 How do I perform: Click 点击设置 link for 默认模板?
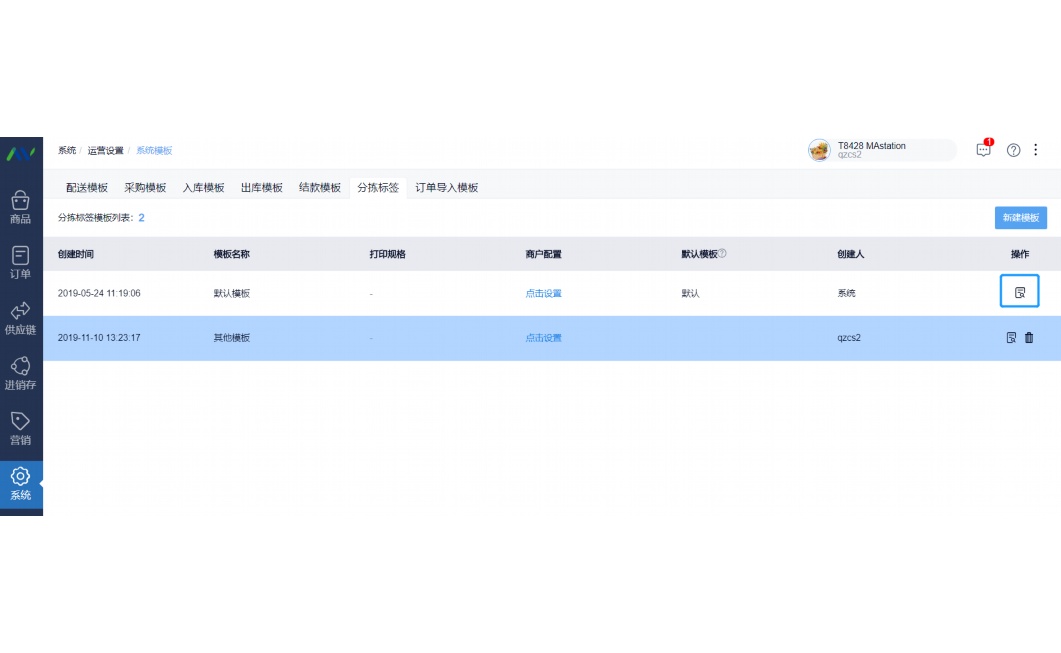coord(543,293)
